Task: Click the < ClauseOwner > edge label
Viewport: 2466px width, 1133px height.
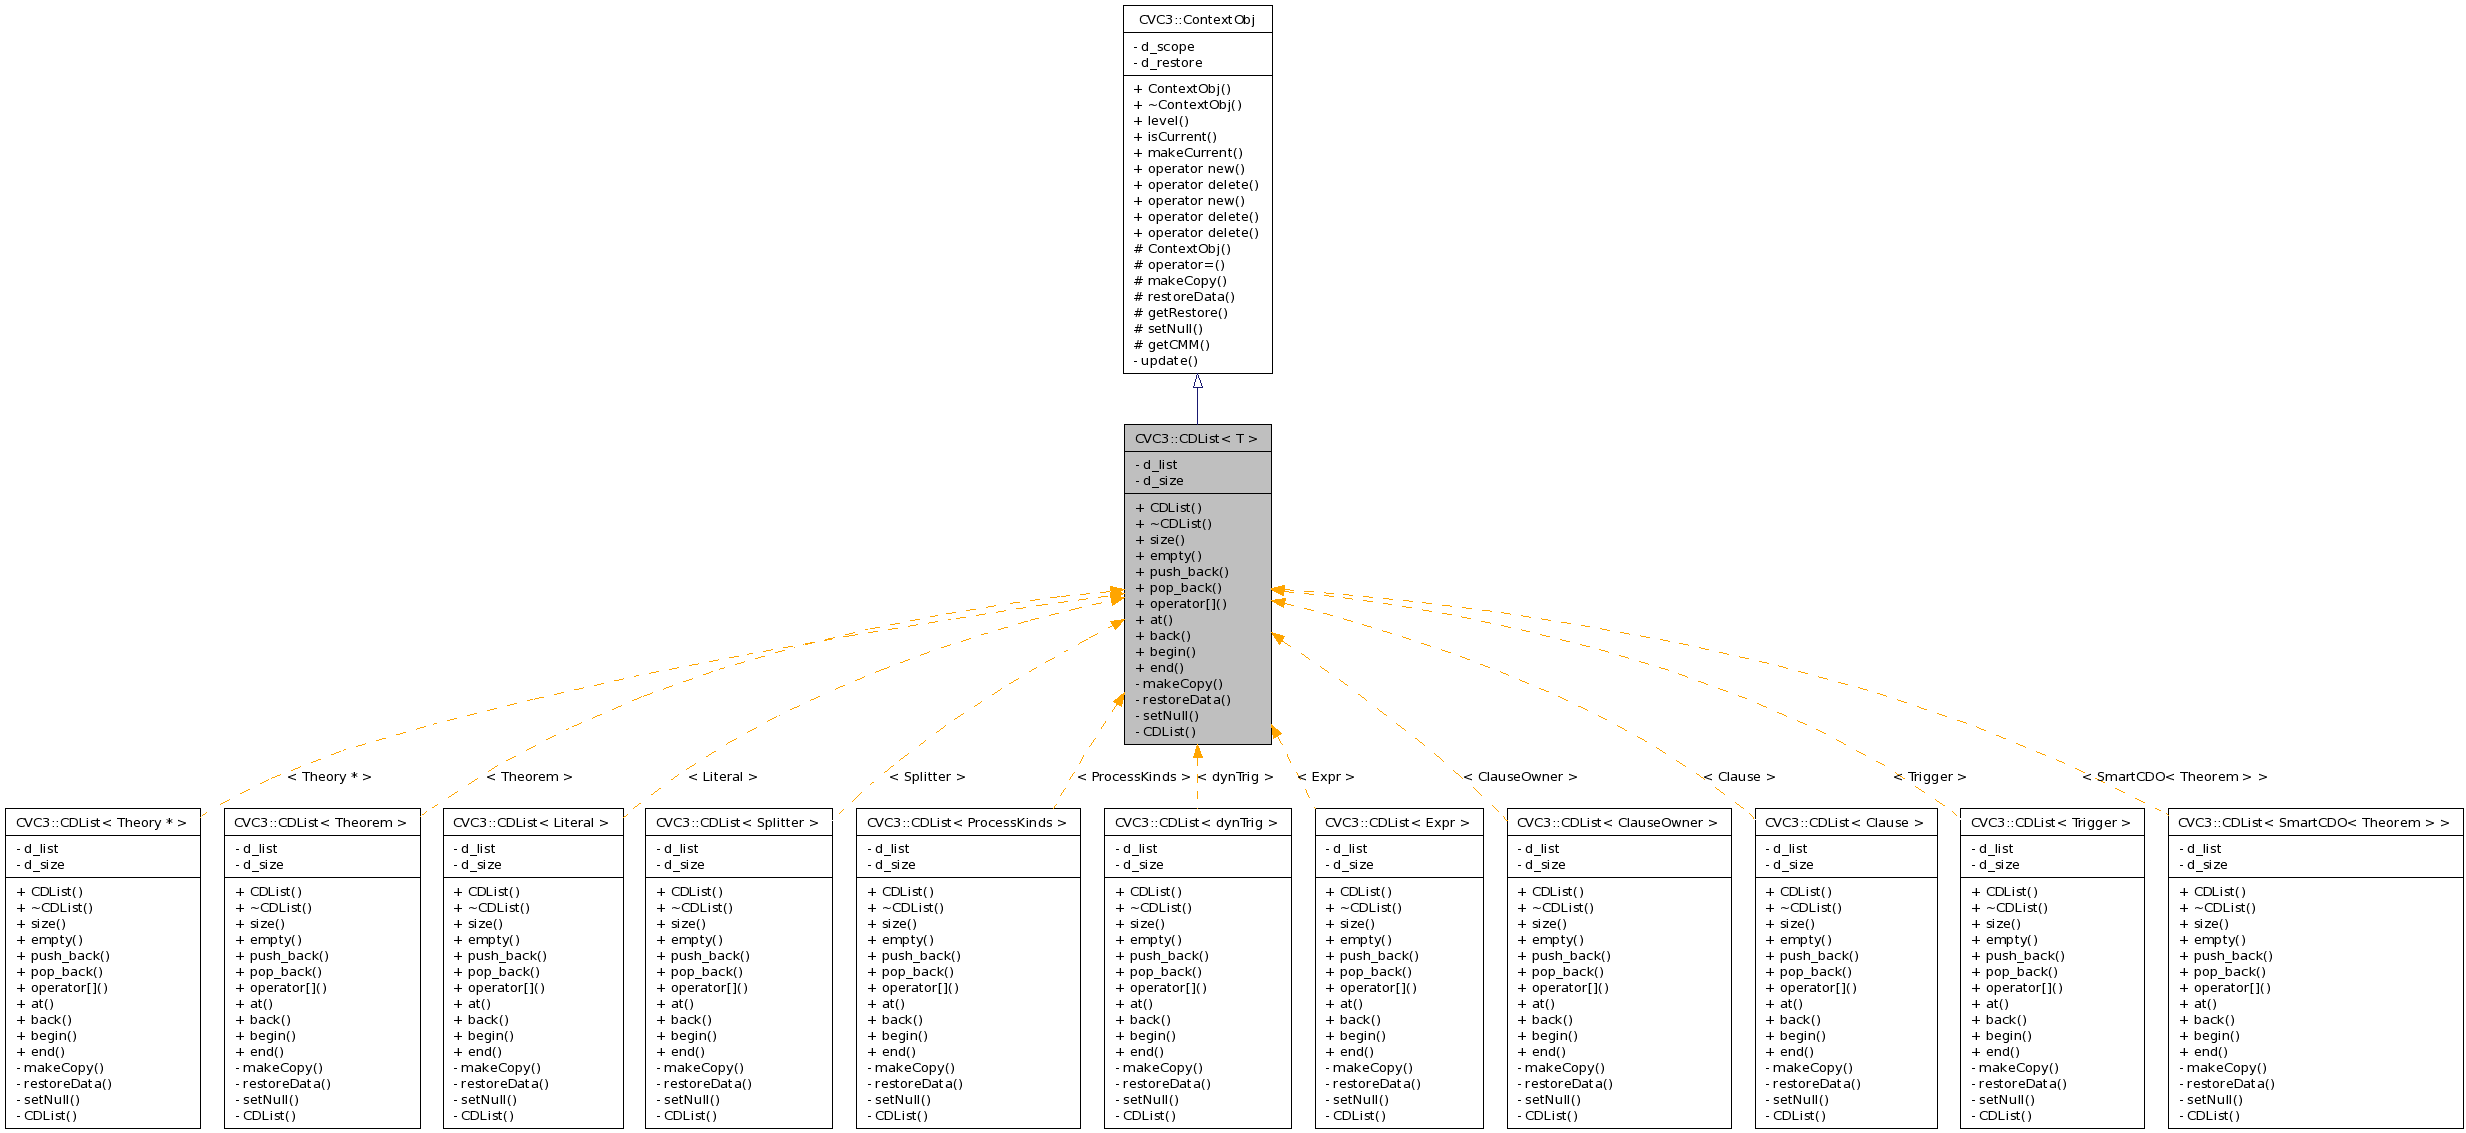Action: (x=1523, y=776)
